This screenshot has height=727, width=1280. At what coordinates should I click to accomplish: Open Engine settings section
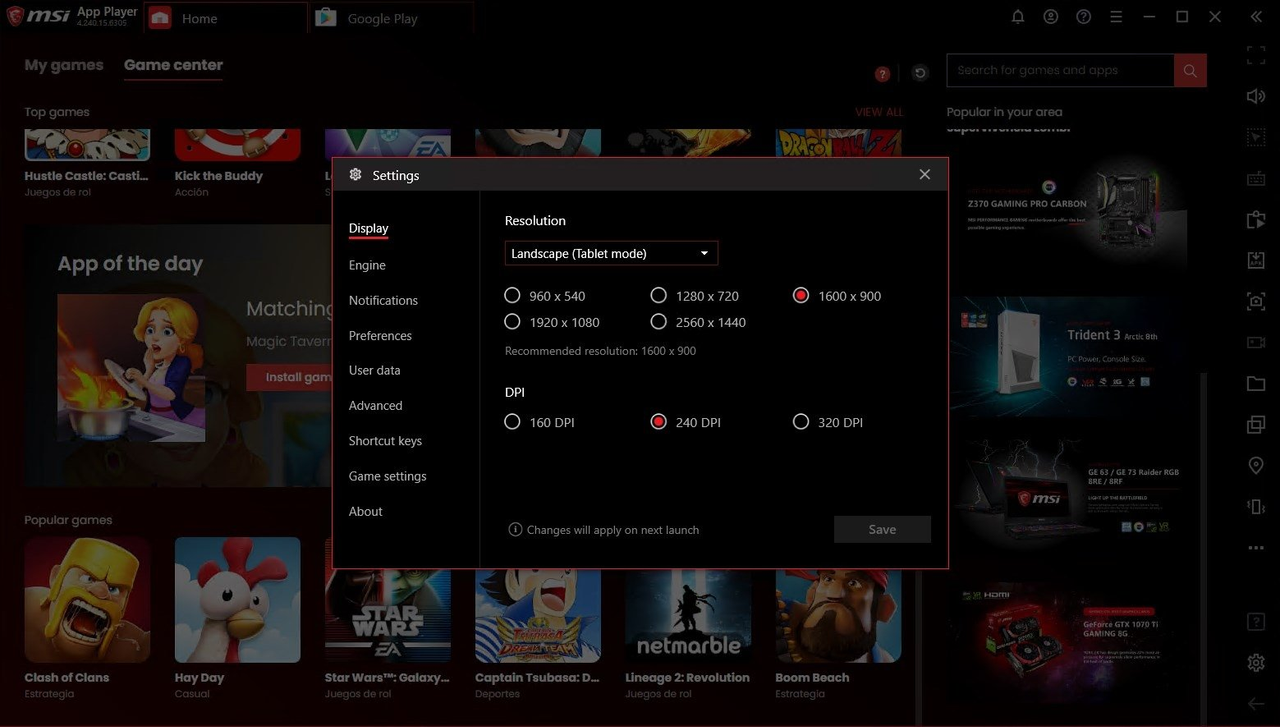click(367, 265)
